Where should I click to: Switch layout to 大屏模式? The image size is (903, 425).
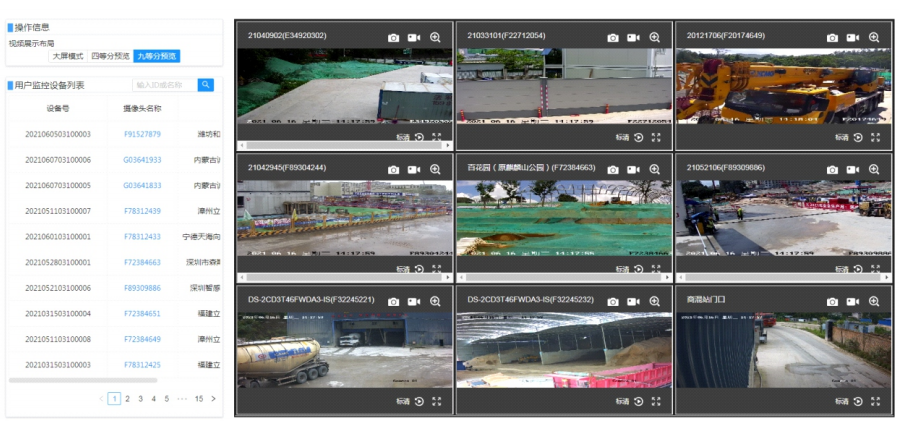[68, 56]
